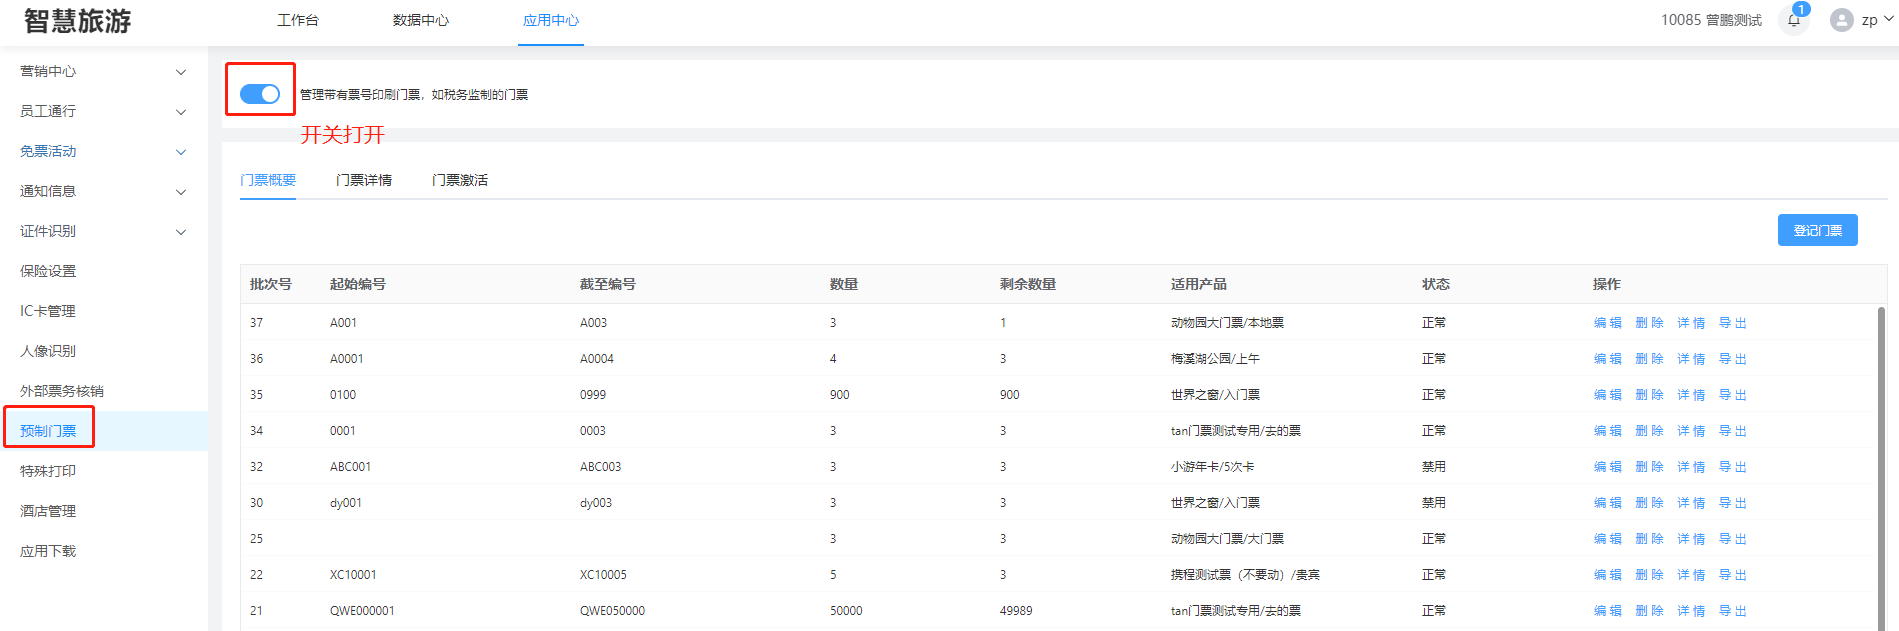Viewport: 1899px width, 631px height.
Task: Export batch 34 with 导出 link
Action: click(x=1732, y=431)
